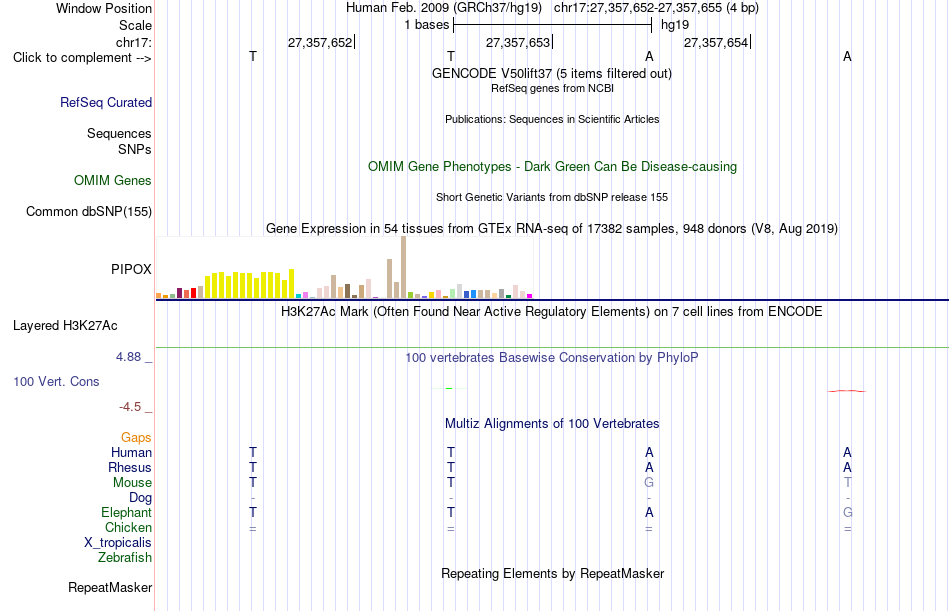950x611 pixels.
Task: Click the chr17: ruler label
Action: pyautogui.click(x=134, y=42)
